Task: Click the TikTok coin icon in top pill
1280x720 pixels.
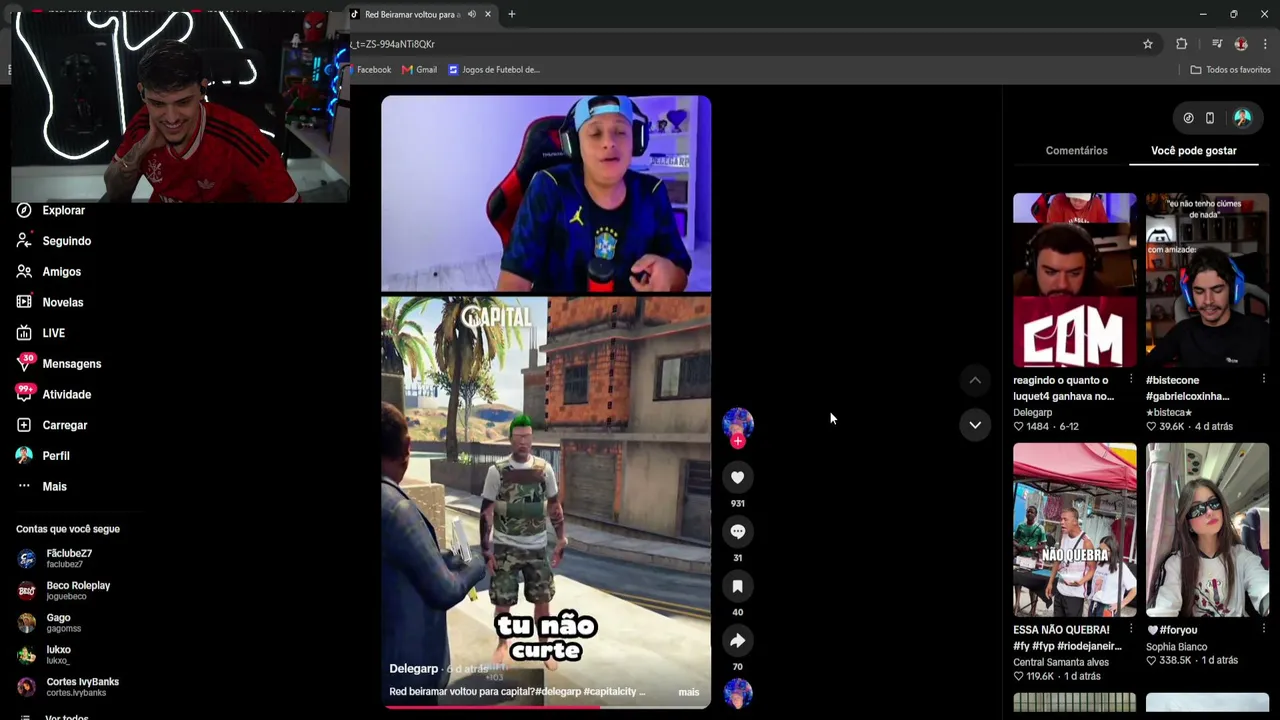Action: coord(1188,118)
